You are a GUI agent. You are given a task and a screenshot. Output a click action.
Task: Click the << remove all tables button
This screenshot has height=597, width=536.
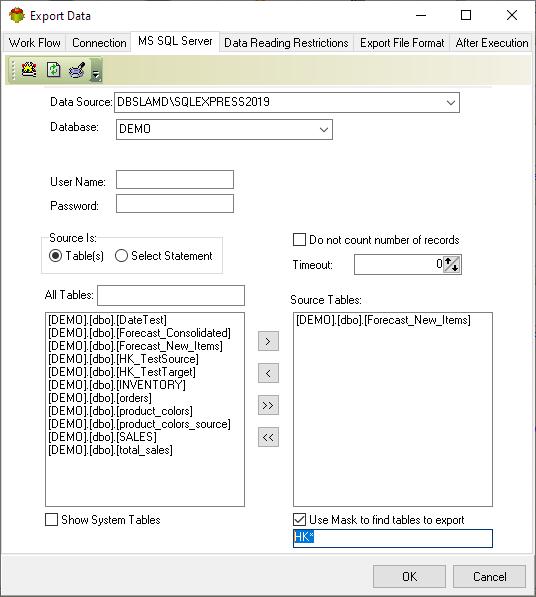[268, 437]
